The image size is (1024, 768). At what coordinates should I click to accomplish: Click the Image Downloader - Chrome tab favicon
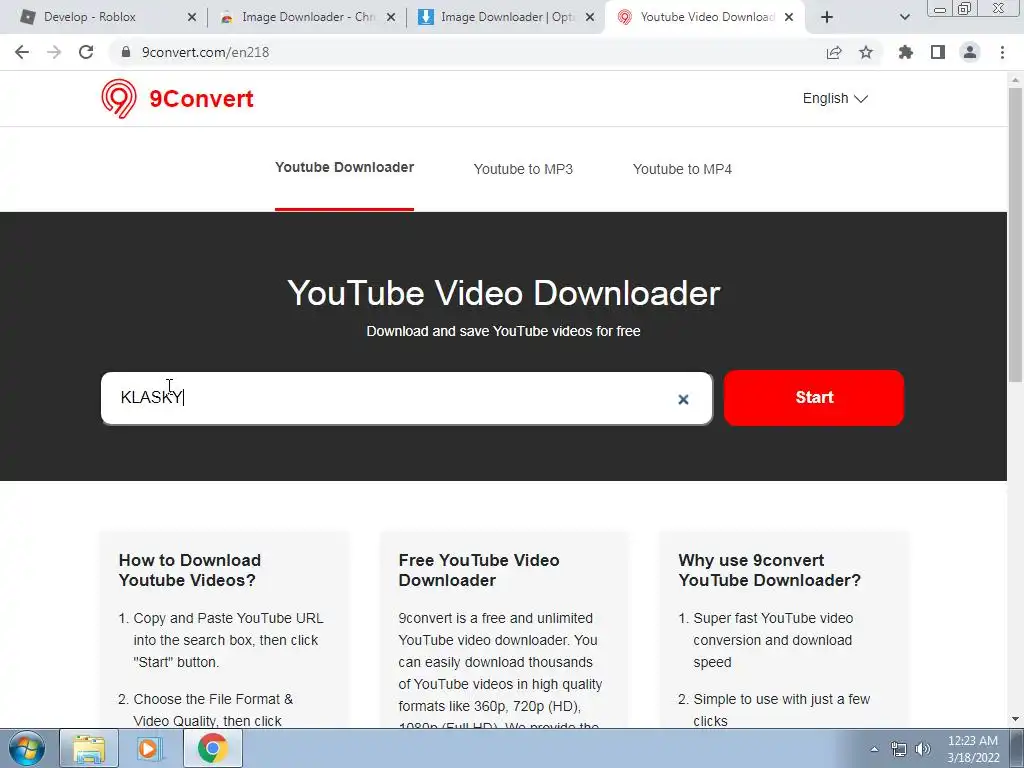point(227,17)
